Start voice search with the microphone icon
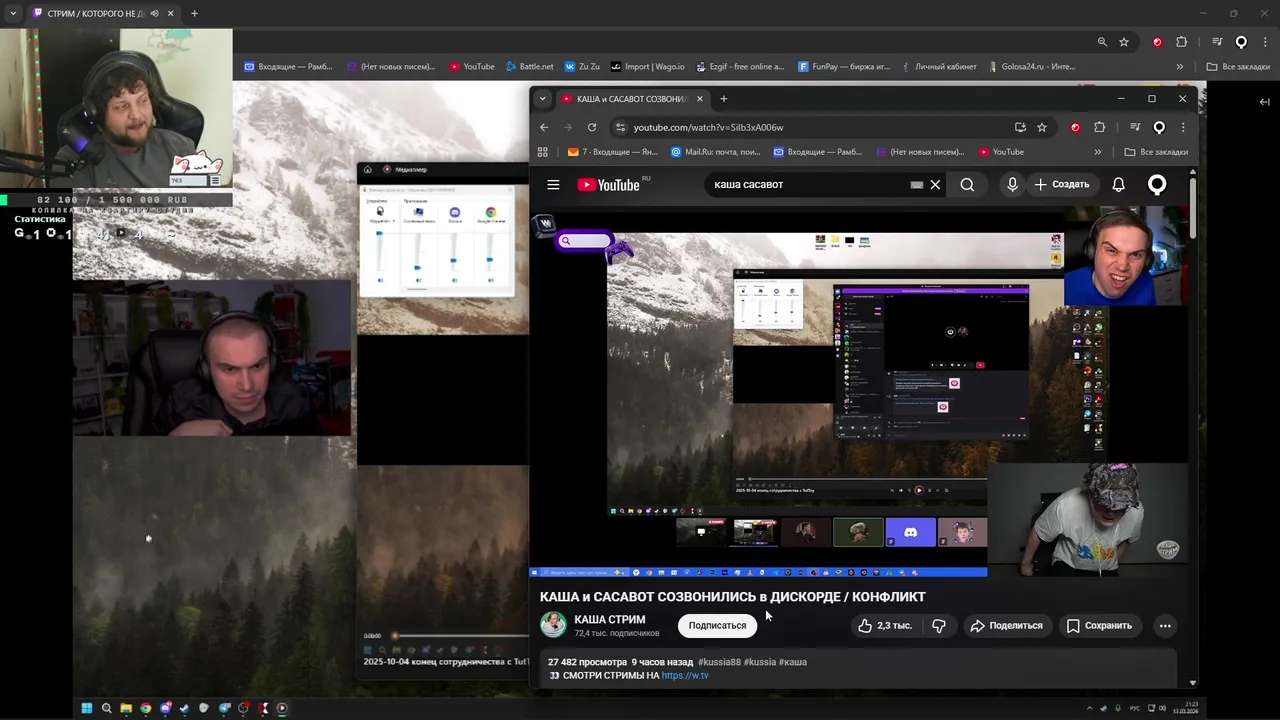The image size is (1280, 720). [1012, 184]
